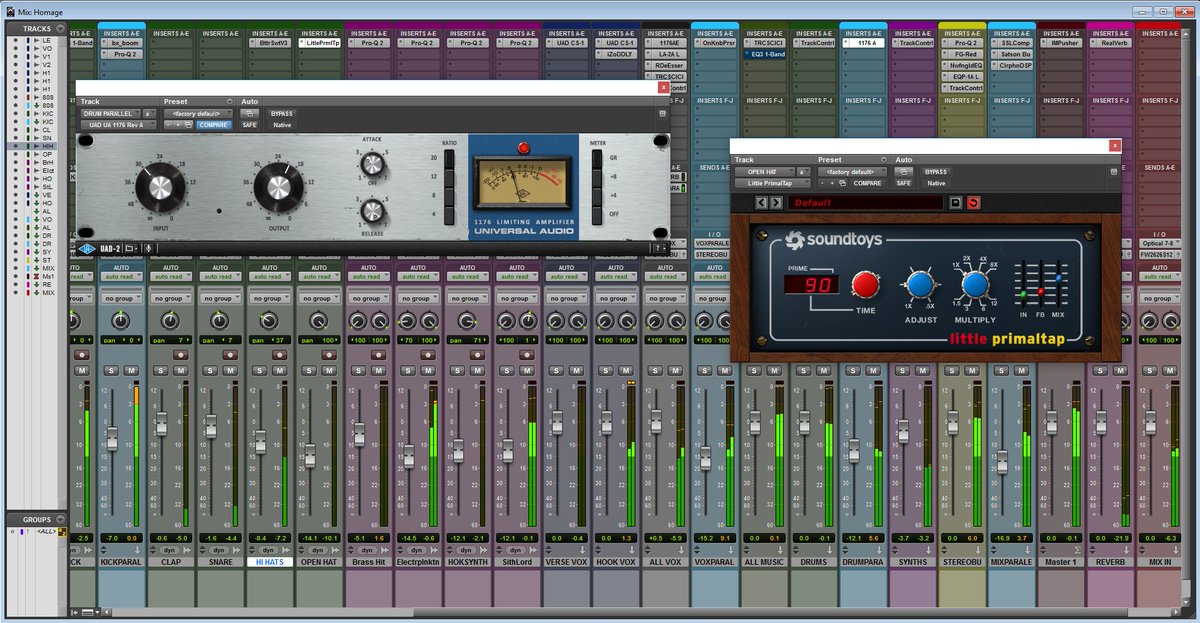Image resolution: width=1200 pixels, height=623 pixels.
Task: Open the UAD-2 preset folder icon
Action: click(x=130, y=248)
